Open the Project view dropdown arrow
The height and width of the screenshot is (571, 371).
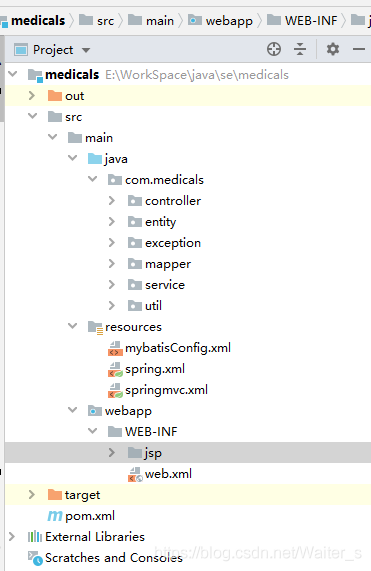tap(86, 50)
